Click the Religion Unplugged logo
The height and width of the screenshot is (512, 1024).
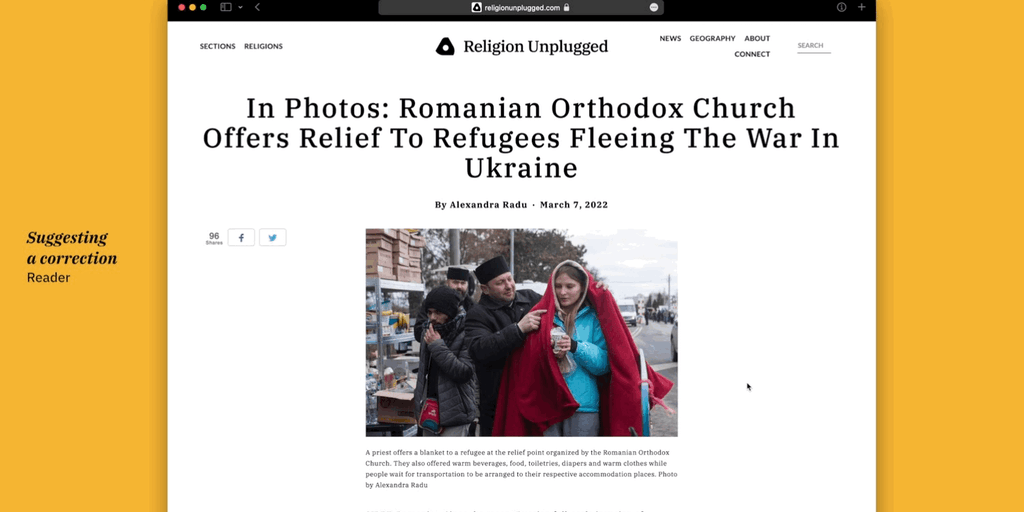522,46
